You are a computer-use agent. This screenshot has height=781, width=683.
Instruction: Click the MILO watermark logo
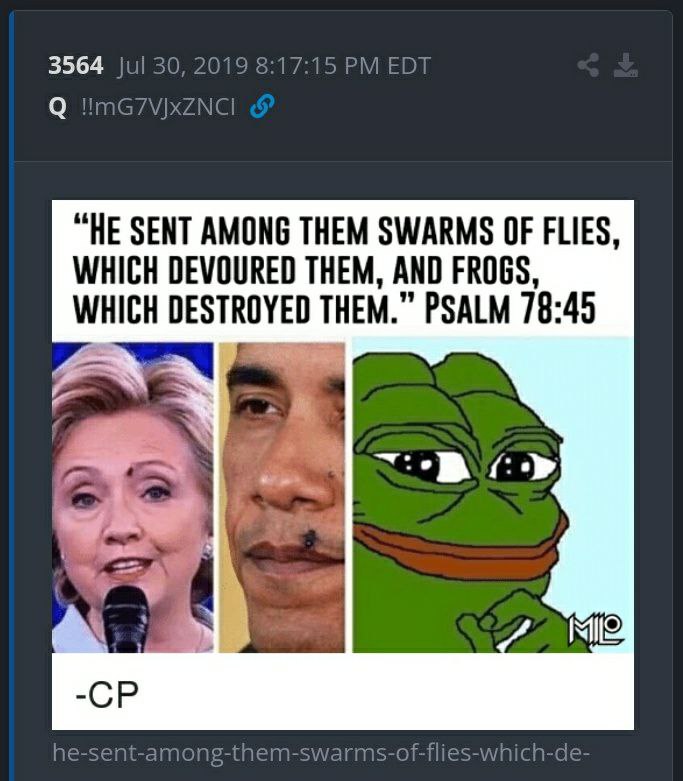click(x=596, y=629)
